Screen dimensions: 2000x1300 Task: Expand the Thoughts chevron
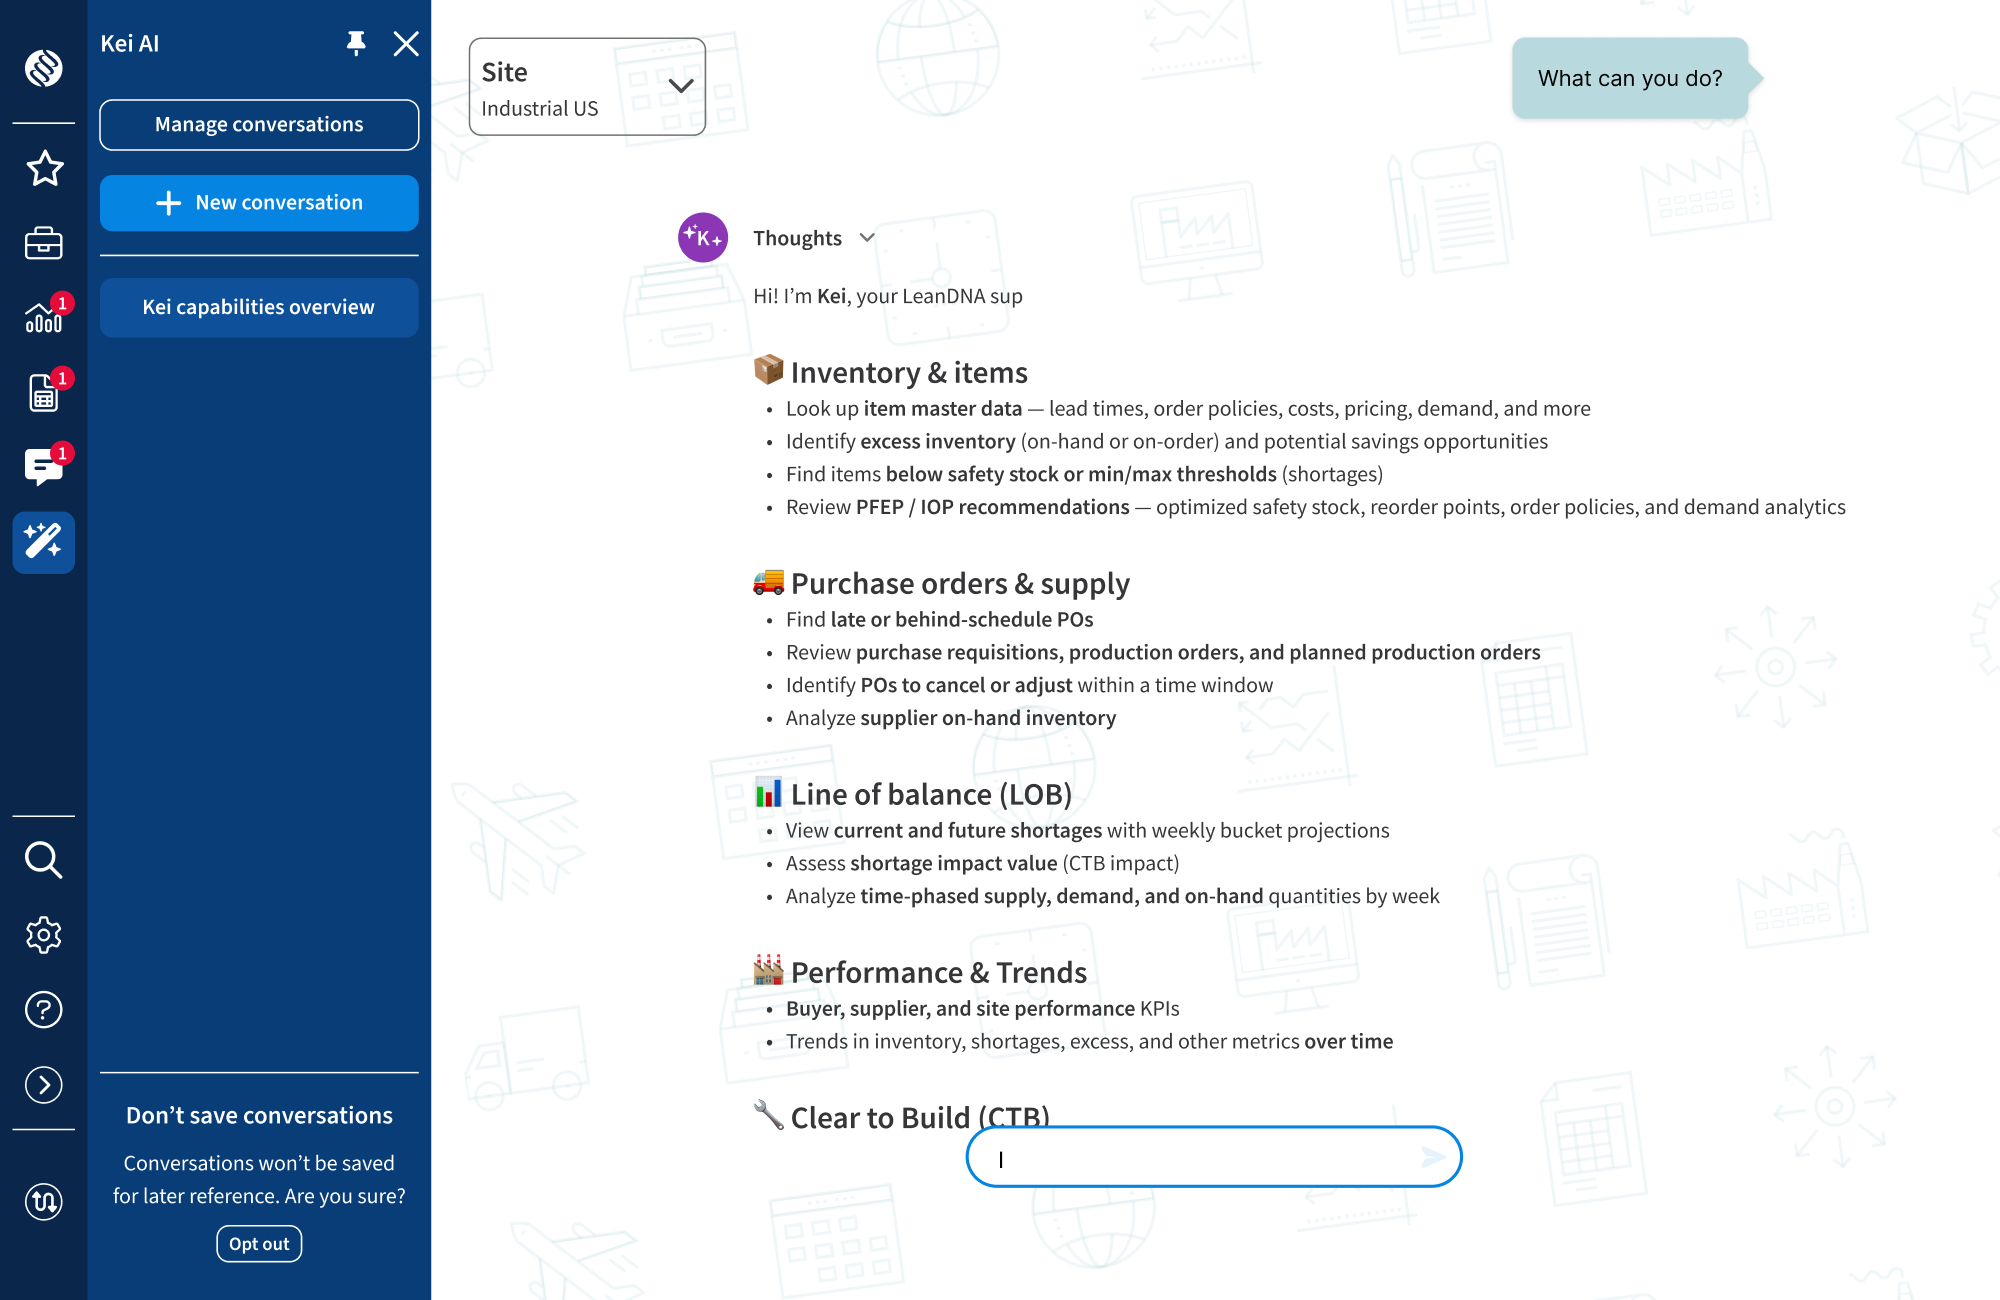tap(867, 238)
